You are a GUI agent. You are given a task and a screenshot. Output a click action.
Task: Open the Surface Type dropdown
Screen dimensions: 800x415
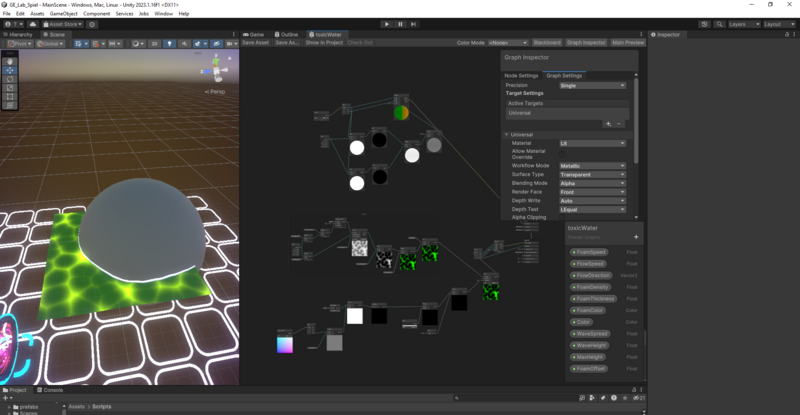coord(592,174)
